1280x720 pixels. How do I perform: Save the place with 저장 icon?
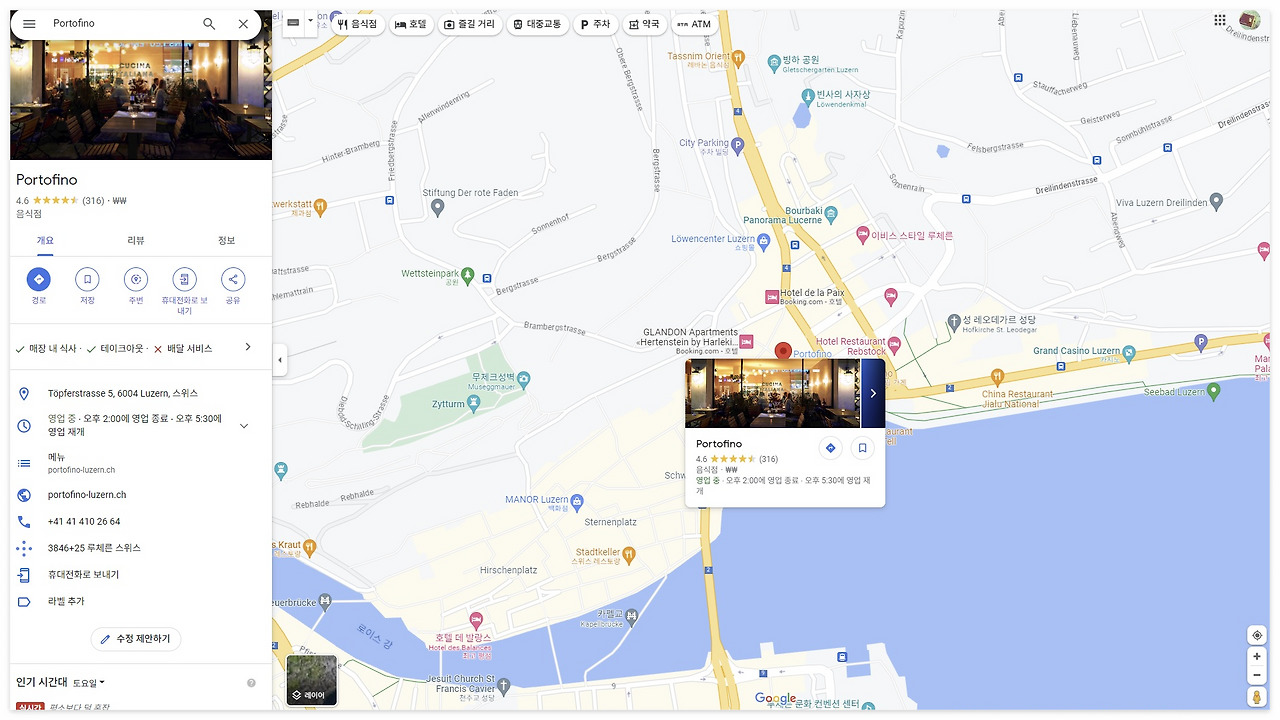87,280
